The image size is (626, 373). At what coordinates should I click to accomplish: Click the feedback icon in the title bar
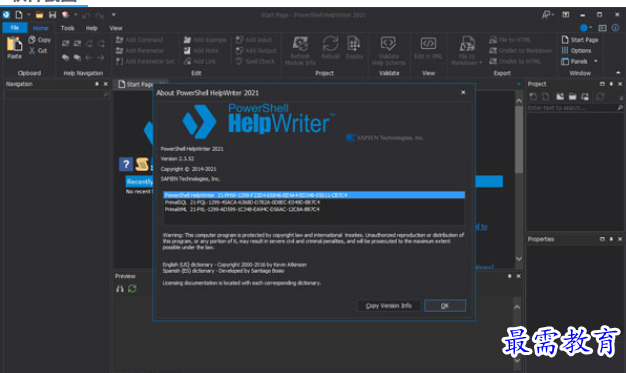click(547, 15)
